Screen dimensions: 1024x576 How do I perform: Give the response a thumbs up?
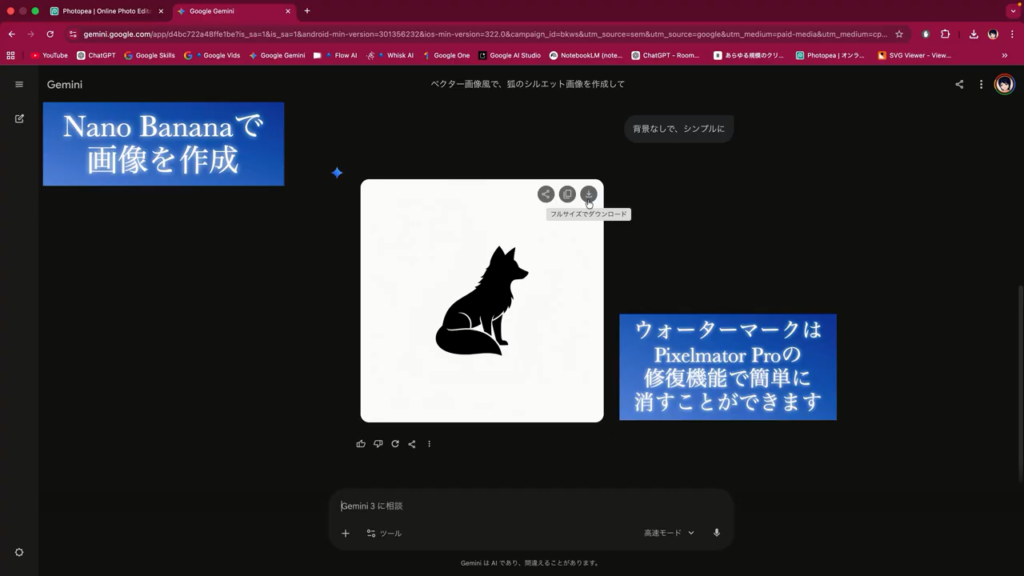tap(361, 444)
